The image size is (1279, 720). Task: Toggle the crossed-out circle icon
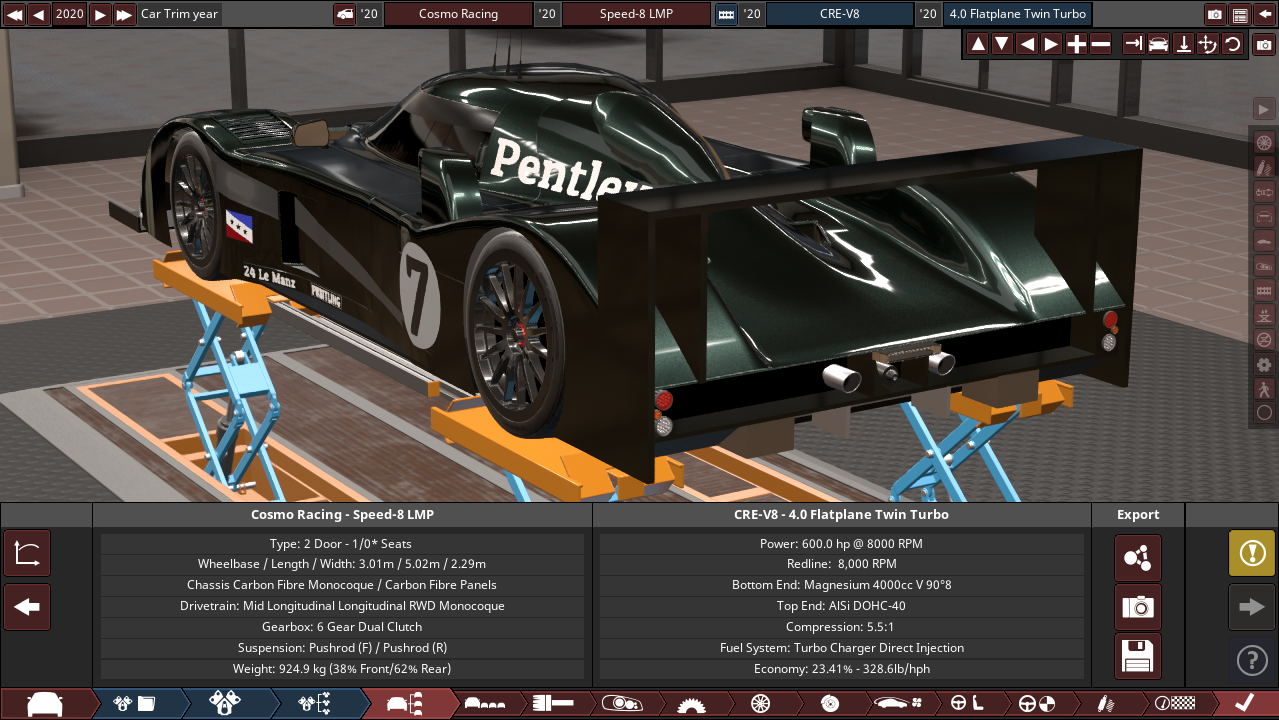(x=1264, y=339)
